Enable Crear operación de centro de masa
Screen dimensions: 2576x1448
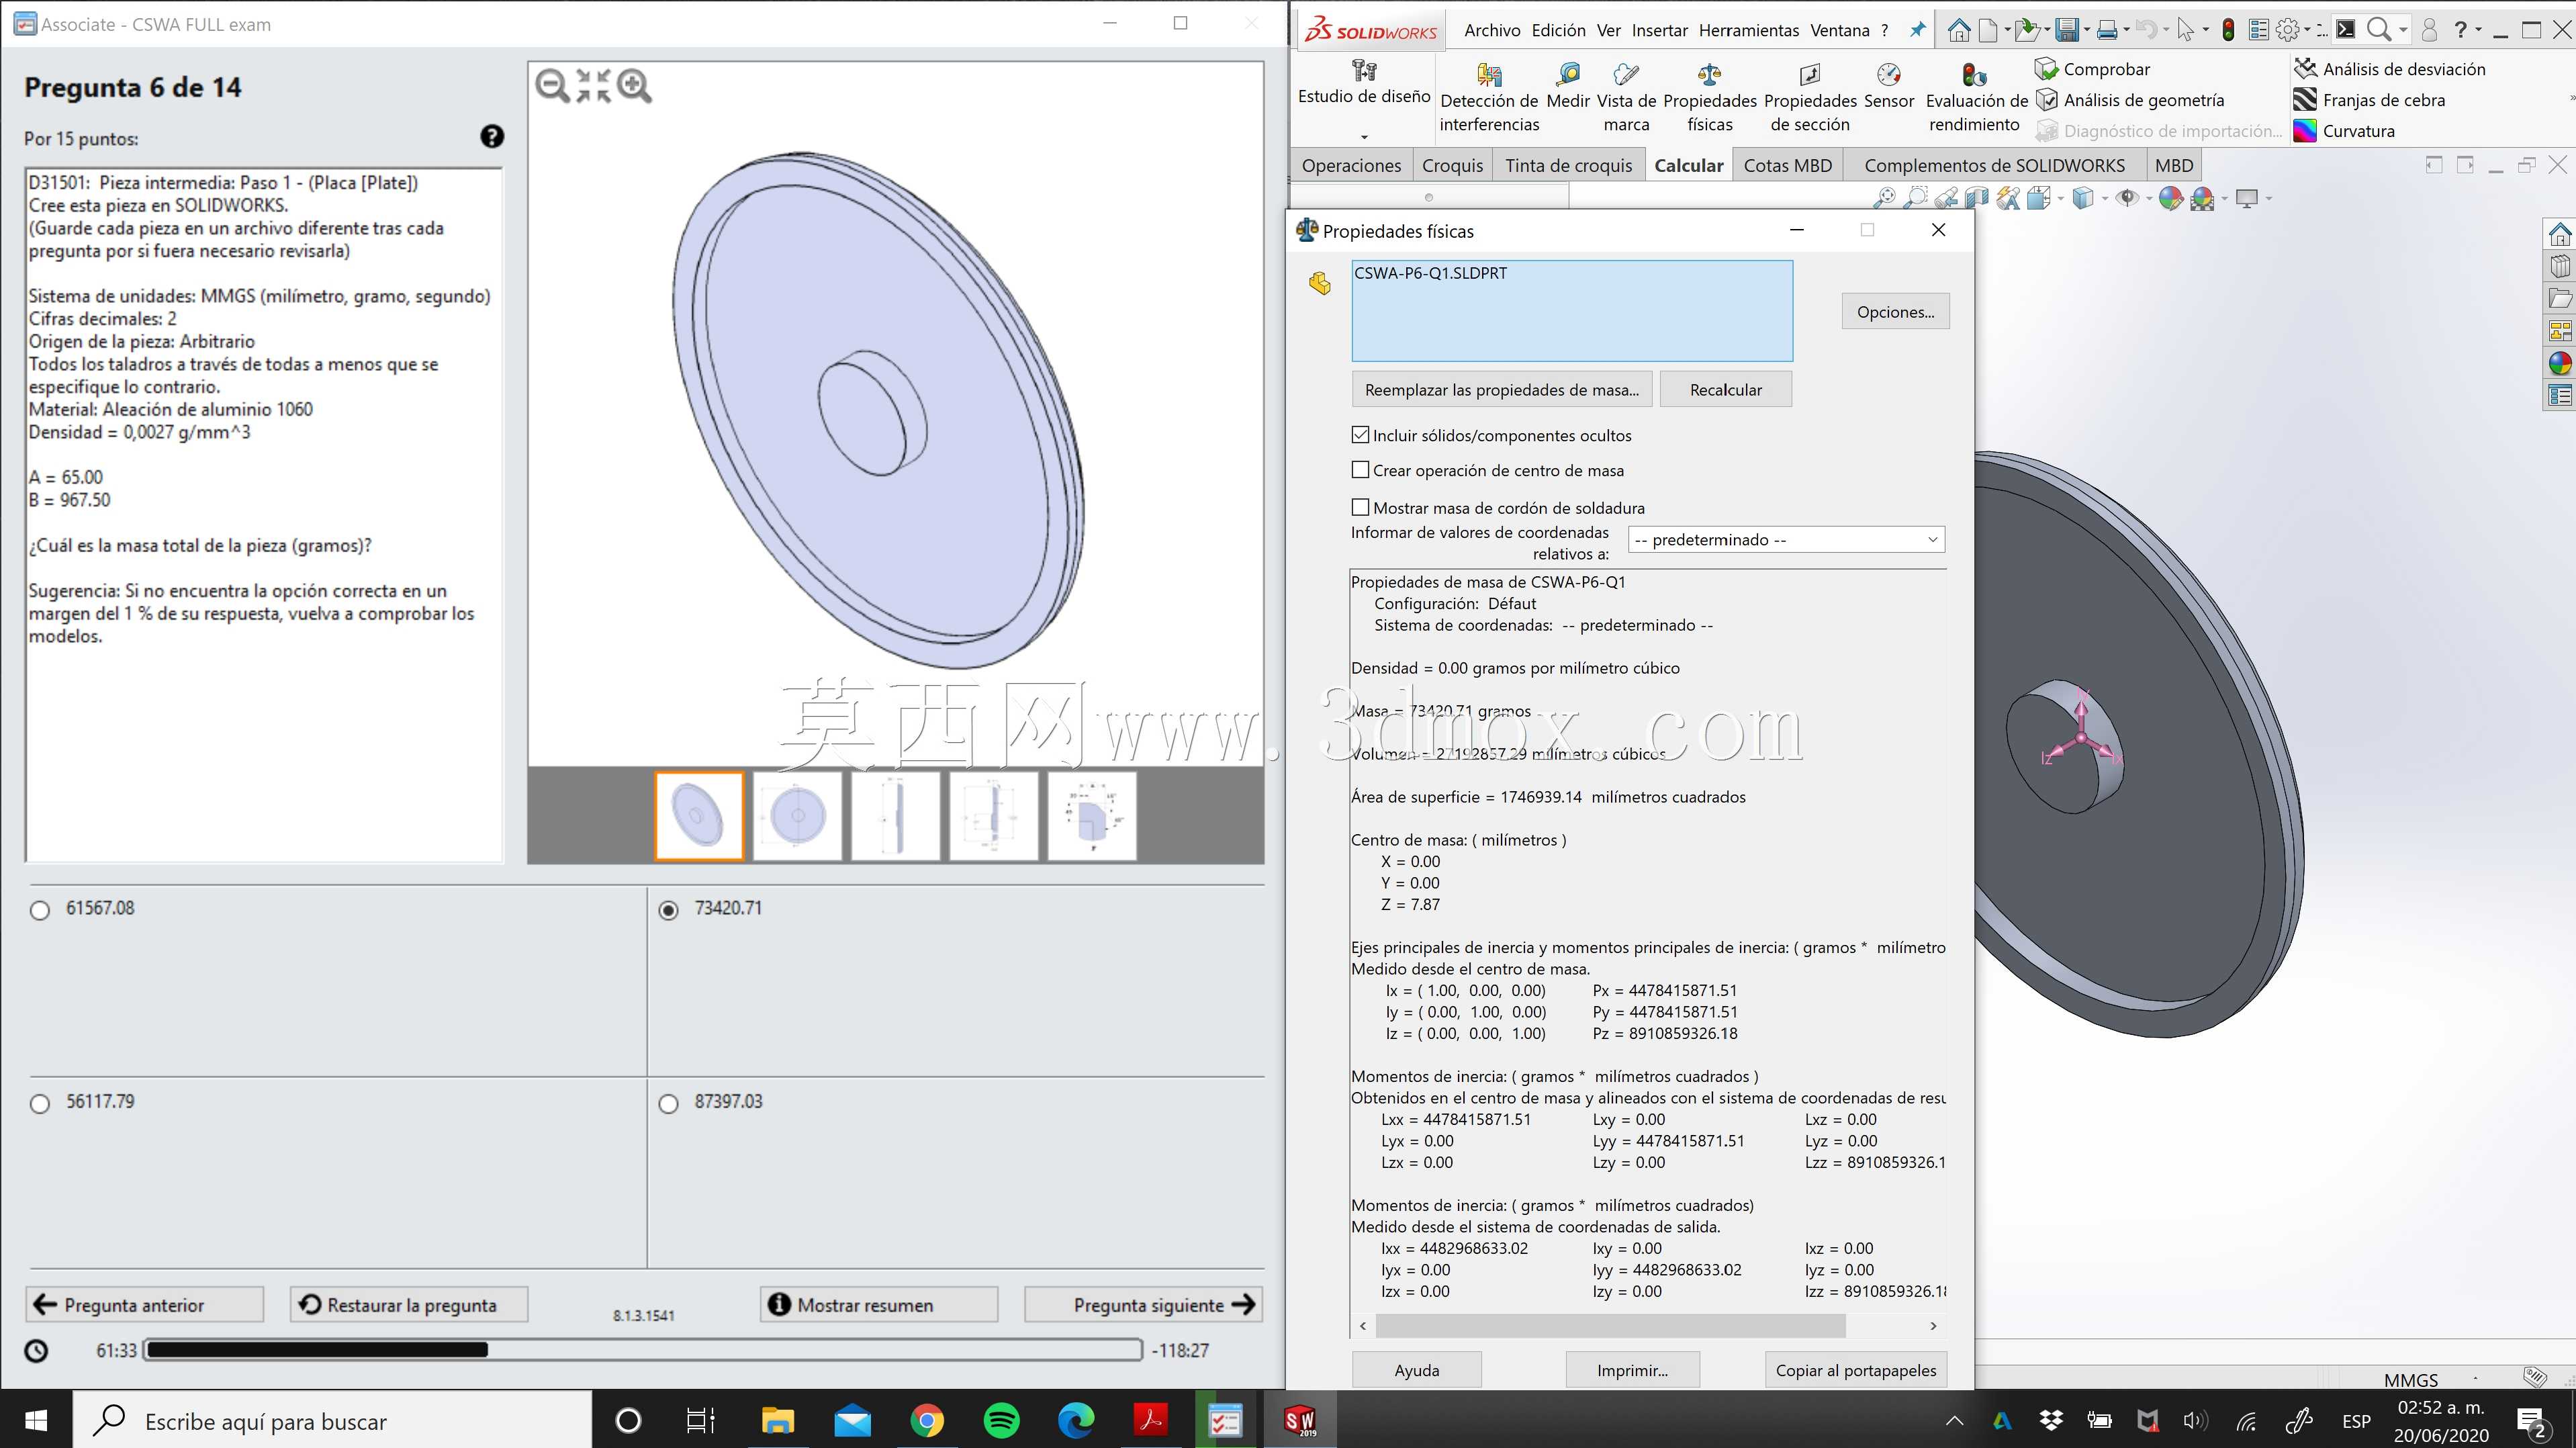point(1360,469)
